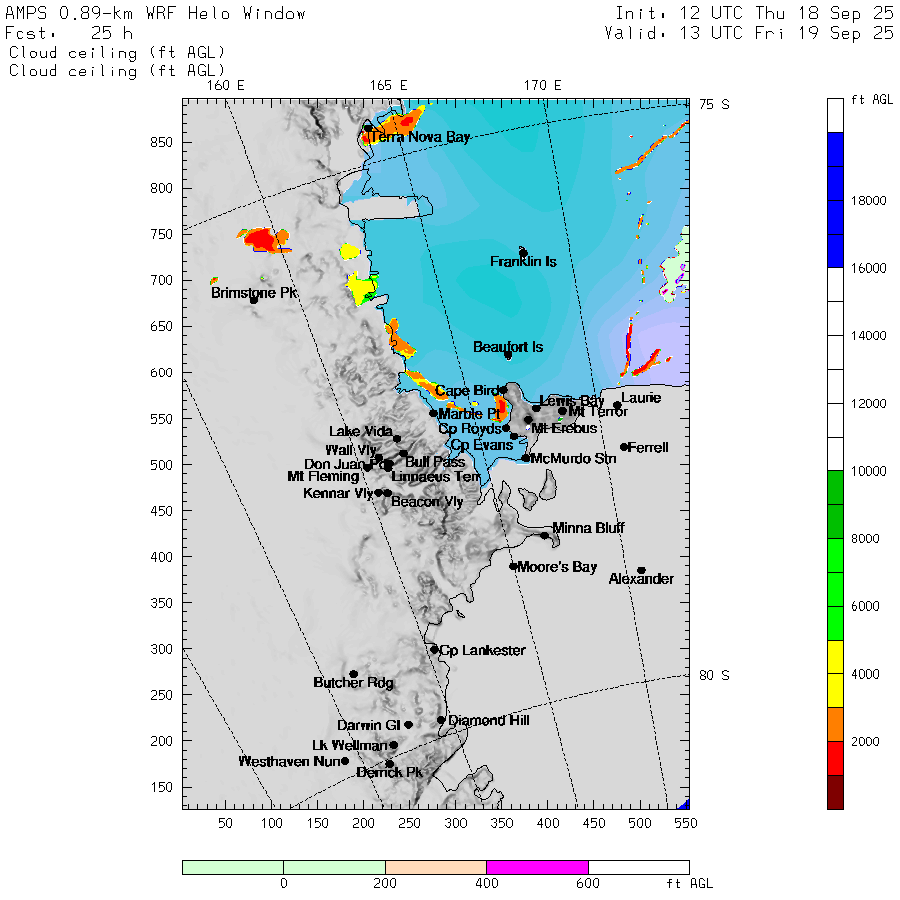Click the Ferrell station label
Image resolution: width=900 pixels, height=900 pixels.
coord(649,448)
